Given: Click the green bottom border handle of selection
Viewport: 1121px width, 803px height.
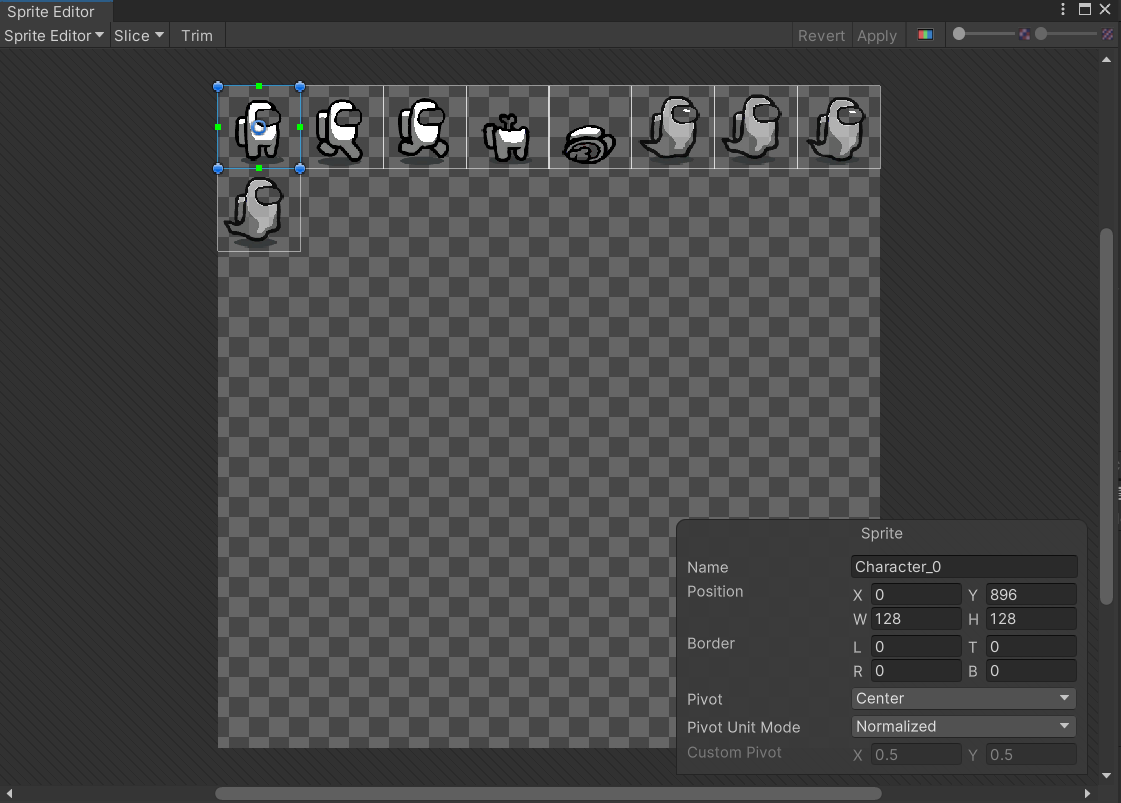Looking at the screenshot, I should coord(259,169).
